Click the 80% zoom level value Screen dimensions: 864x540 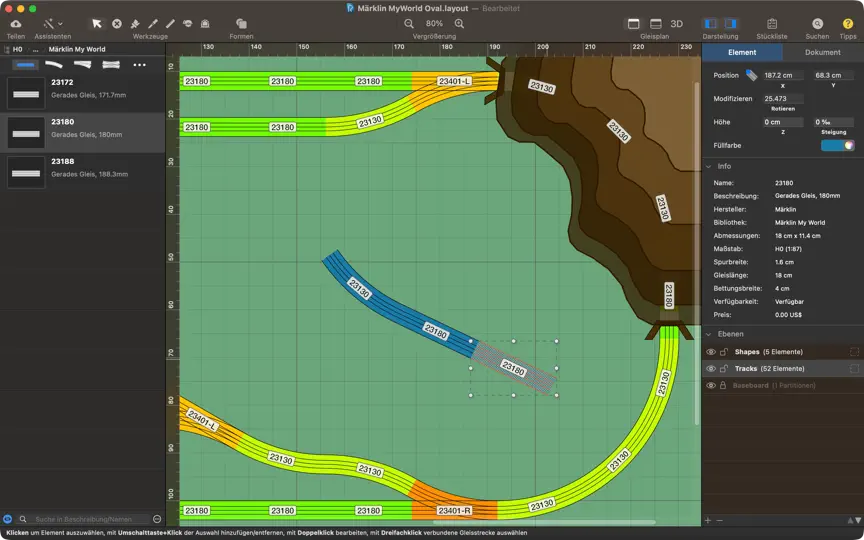[x=434, y=24]
